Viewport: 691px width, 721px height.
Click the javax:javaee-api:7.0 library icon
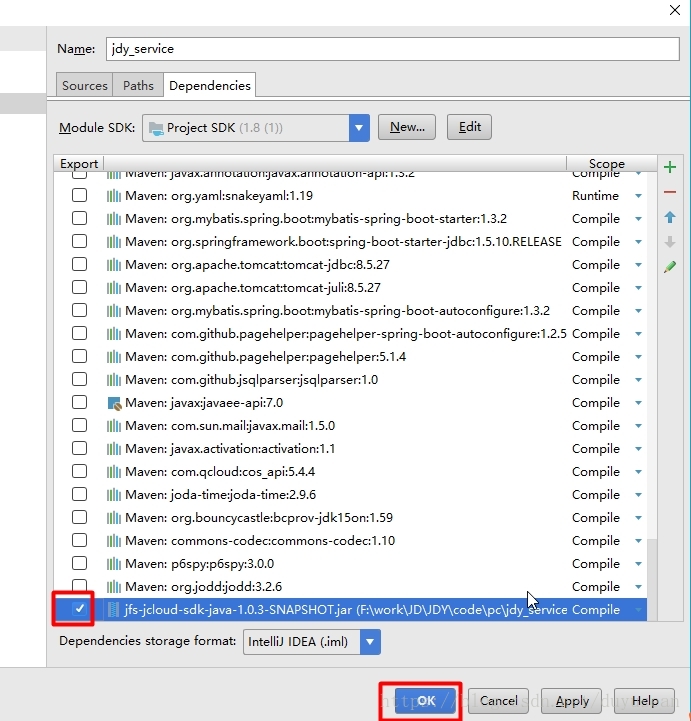click(114, 403)
